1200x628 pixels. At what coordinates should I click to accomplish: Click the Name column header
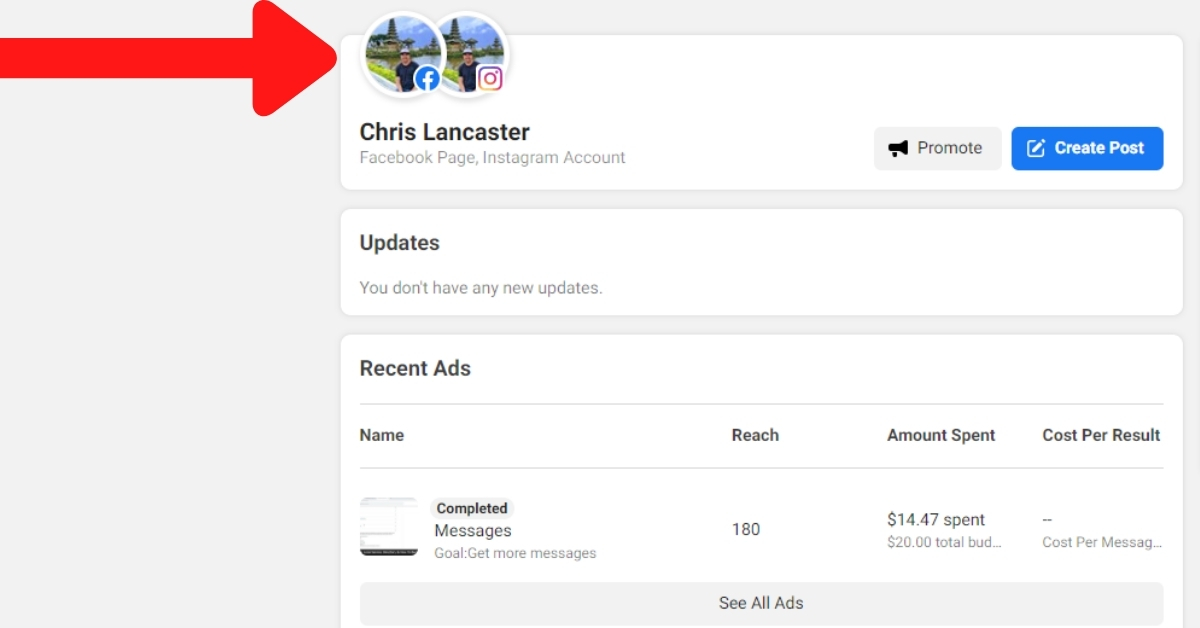(x=382, y=435)
